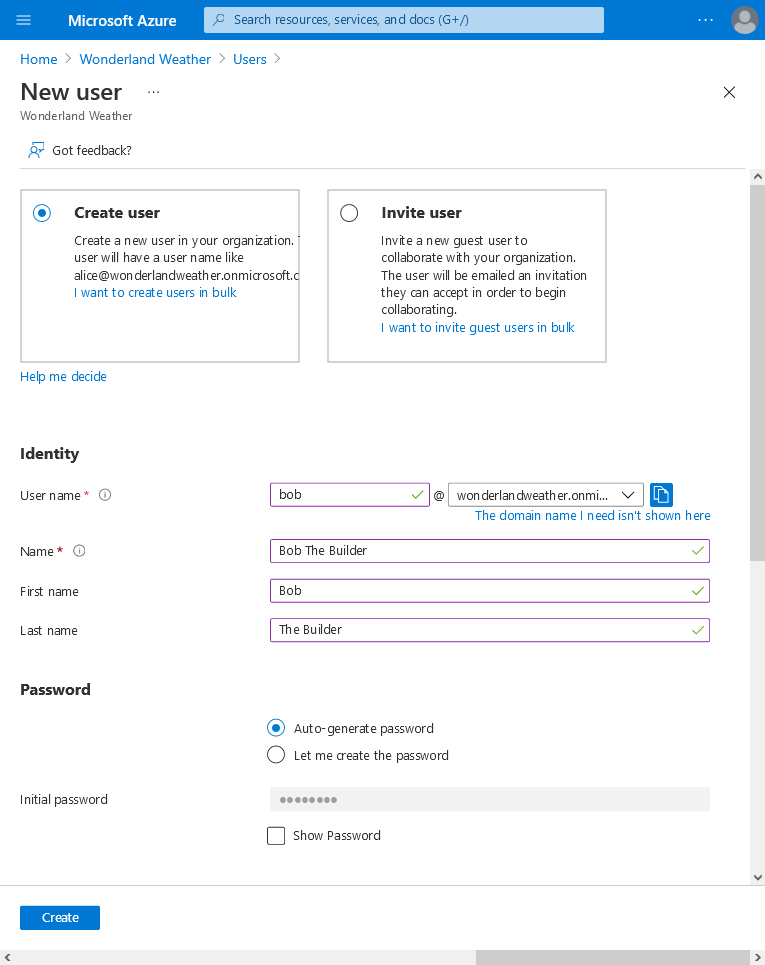This screenshot has height=965, width=765.
Task: Open the account avatar menu
Action: tap(744, 20)
